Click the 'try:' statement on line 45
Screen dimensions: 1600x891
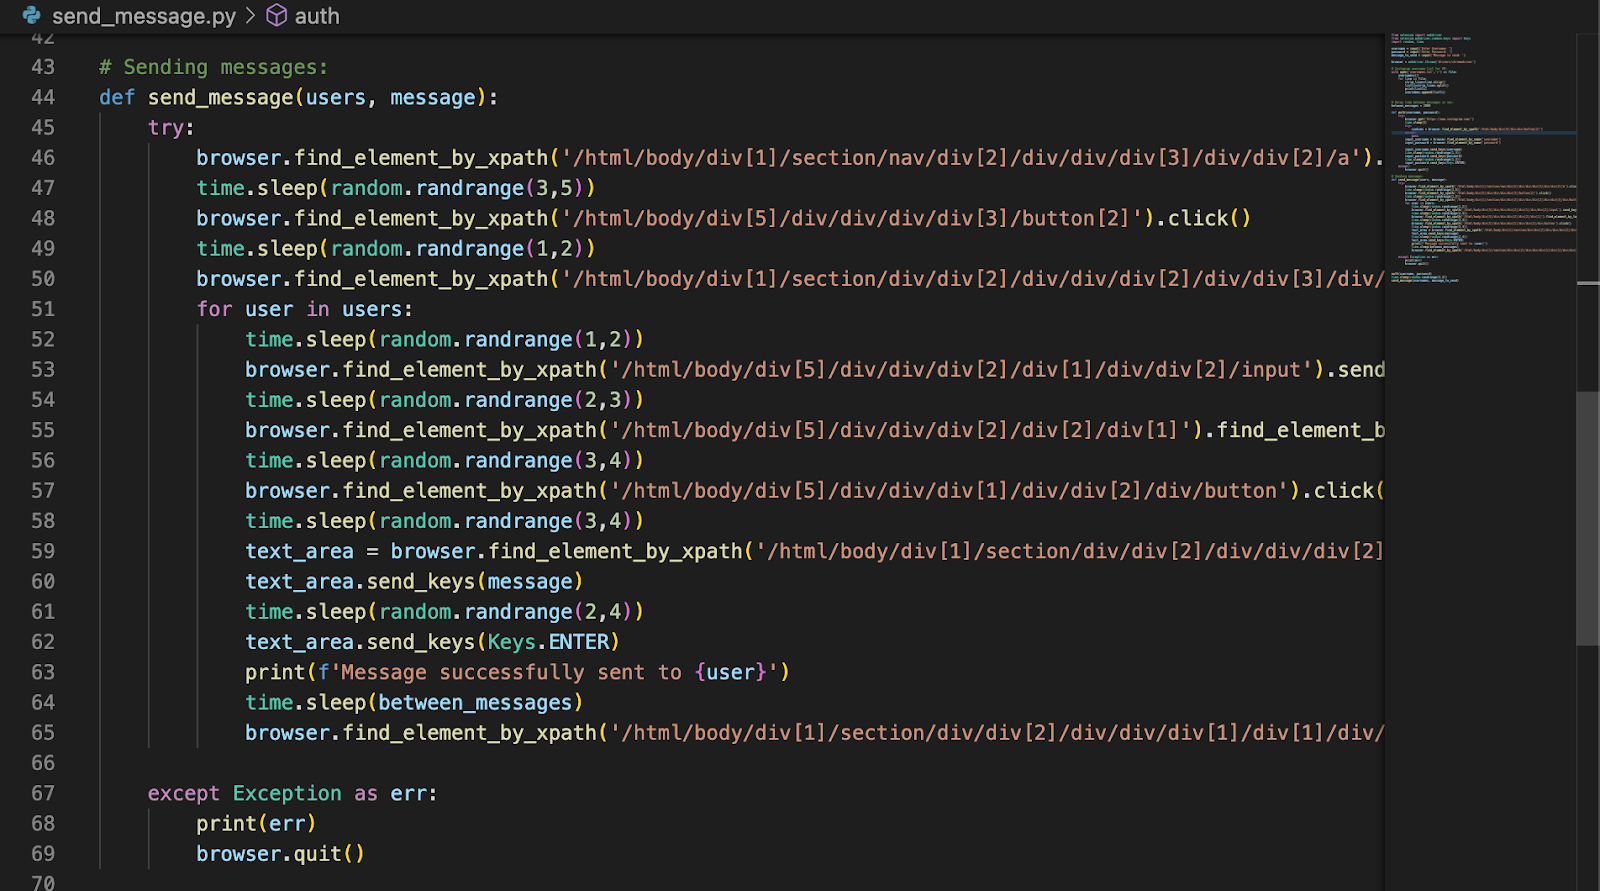pos(171,127)
